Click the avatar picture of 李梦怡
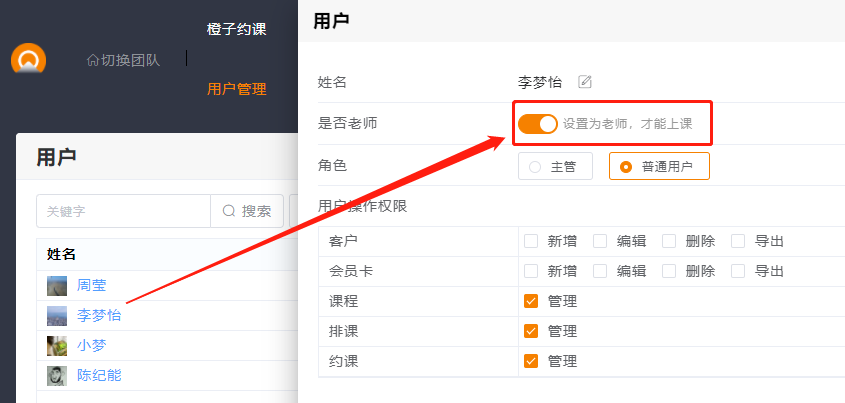The image size is (845, 403). click(57, 316)
